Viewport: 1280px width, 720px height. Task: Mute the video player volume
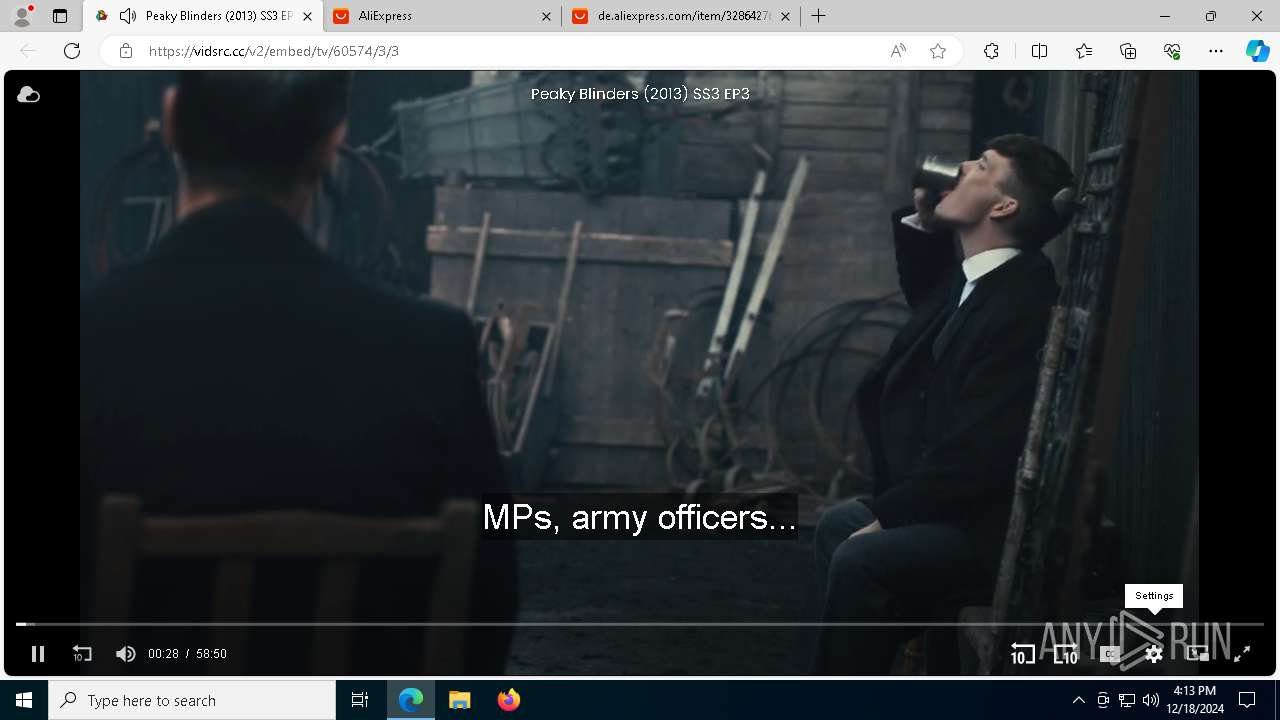coord(125,654)
